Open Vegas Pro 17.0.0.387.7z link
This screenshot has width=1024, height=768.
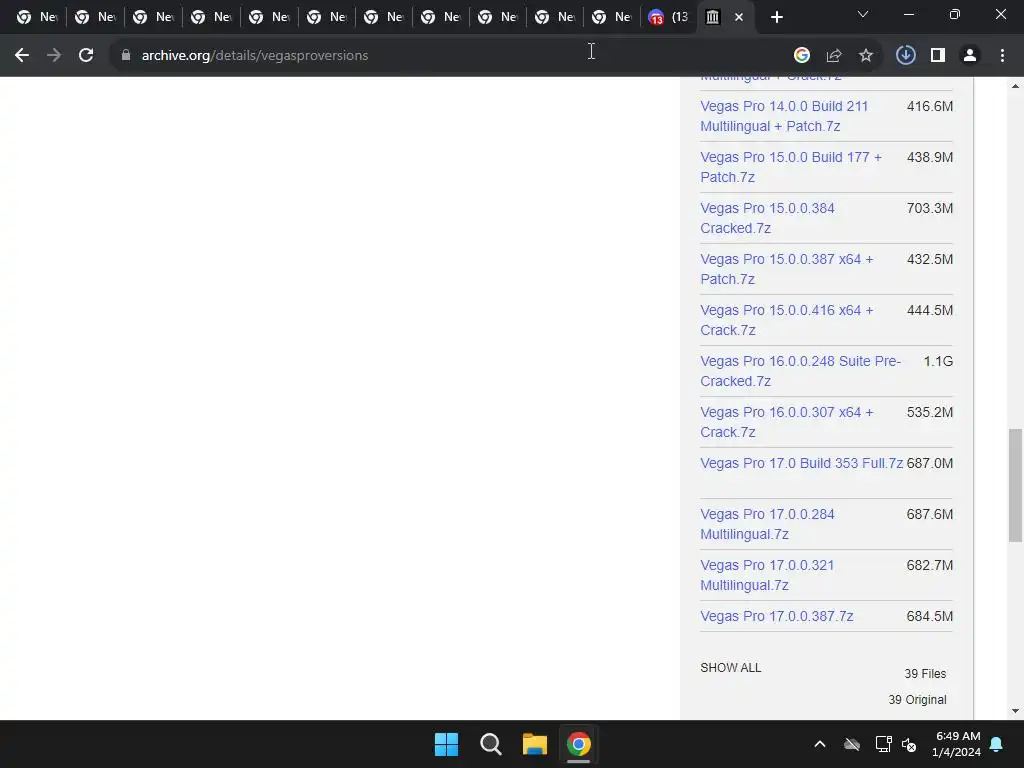[x=776, y=616]
